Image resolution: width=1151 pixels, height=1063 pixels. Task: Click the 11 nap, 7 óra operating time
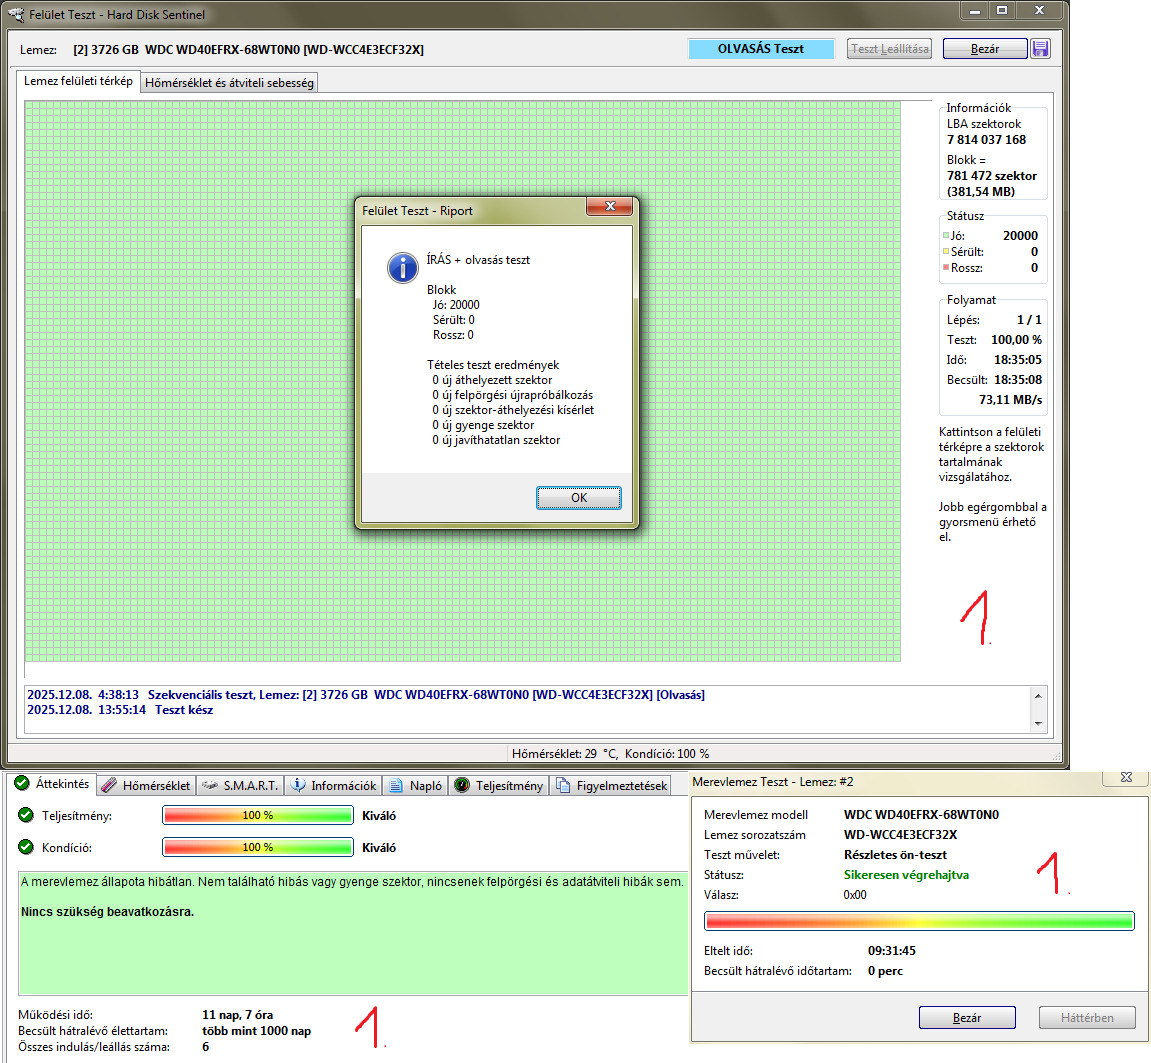237,1015
